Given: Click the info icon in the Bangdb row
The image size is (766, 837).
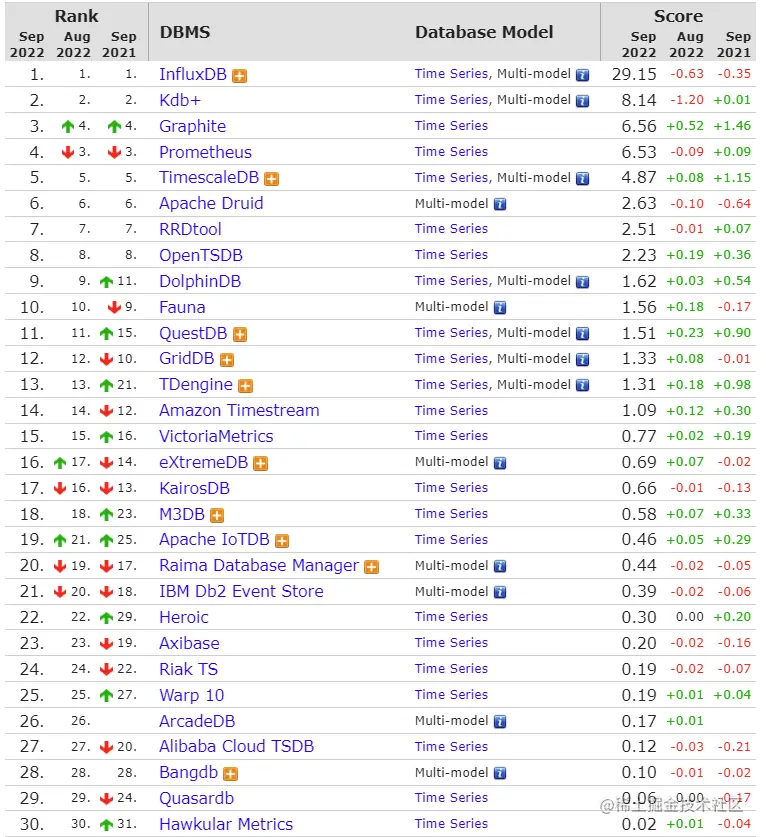Looking at the screenshot, I should click(500, 773).
